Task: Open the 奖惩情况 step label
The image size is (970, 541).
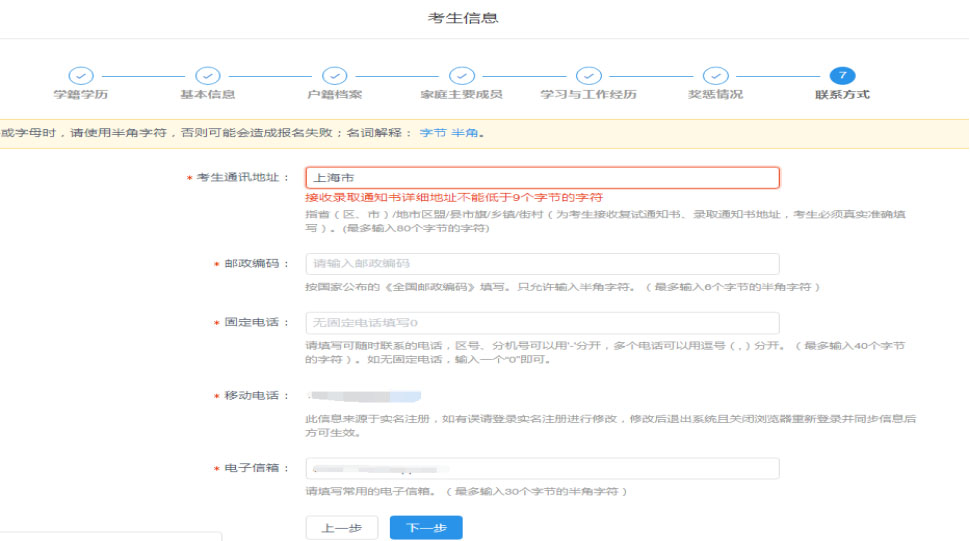Action: 715,95
